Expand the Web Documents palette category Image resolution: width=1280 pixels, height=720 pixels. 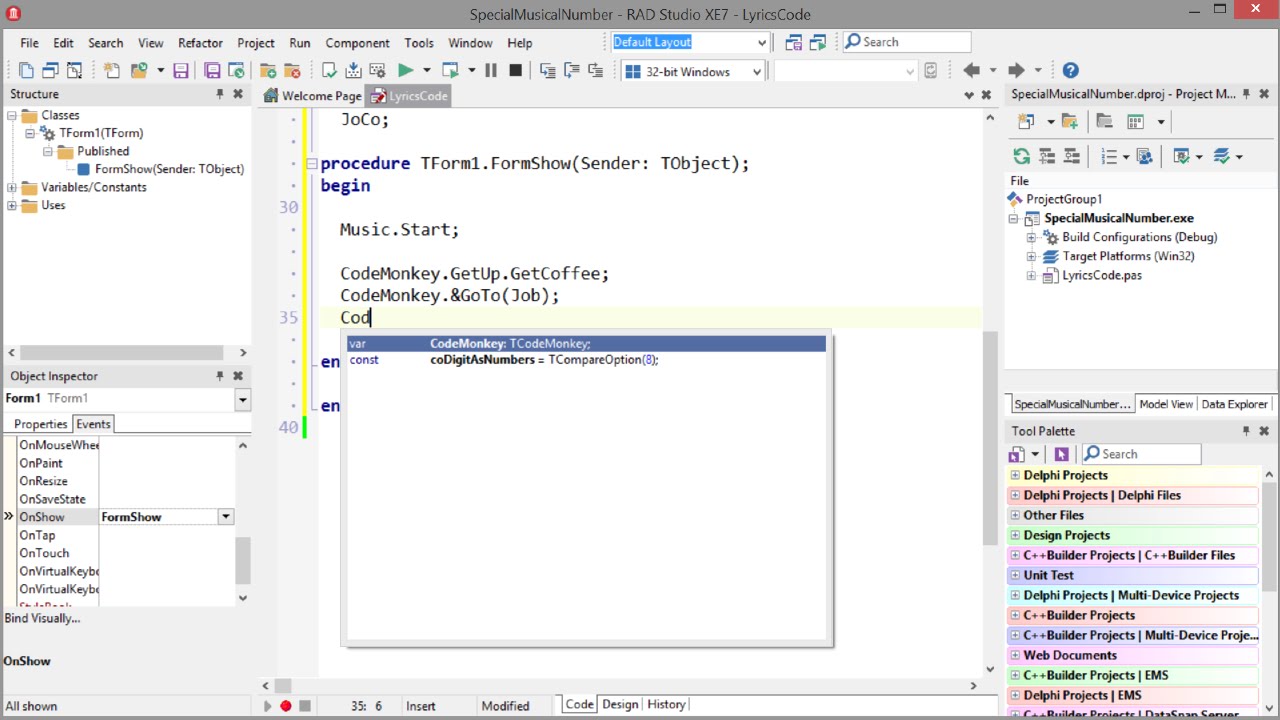coord(1015,655)
